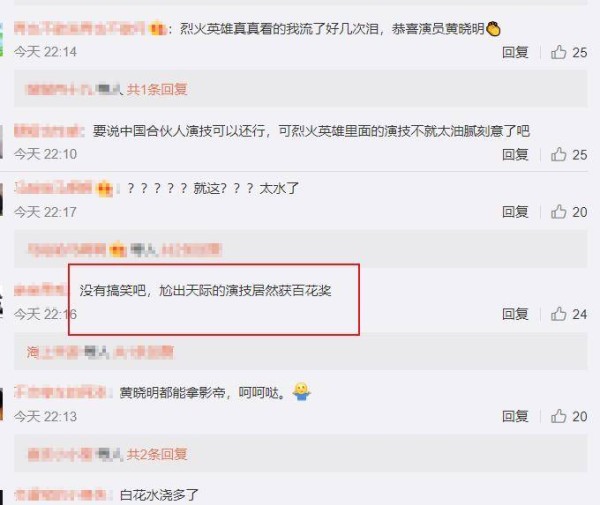Image resolution: width=600 pixels, height=505 pixels.
Task: Expand blurred replies under the 太水了 comment
Action: [191, 250]
